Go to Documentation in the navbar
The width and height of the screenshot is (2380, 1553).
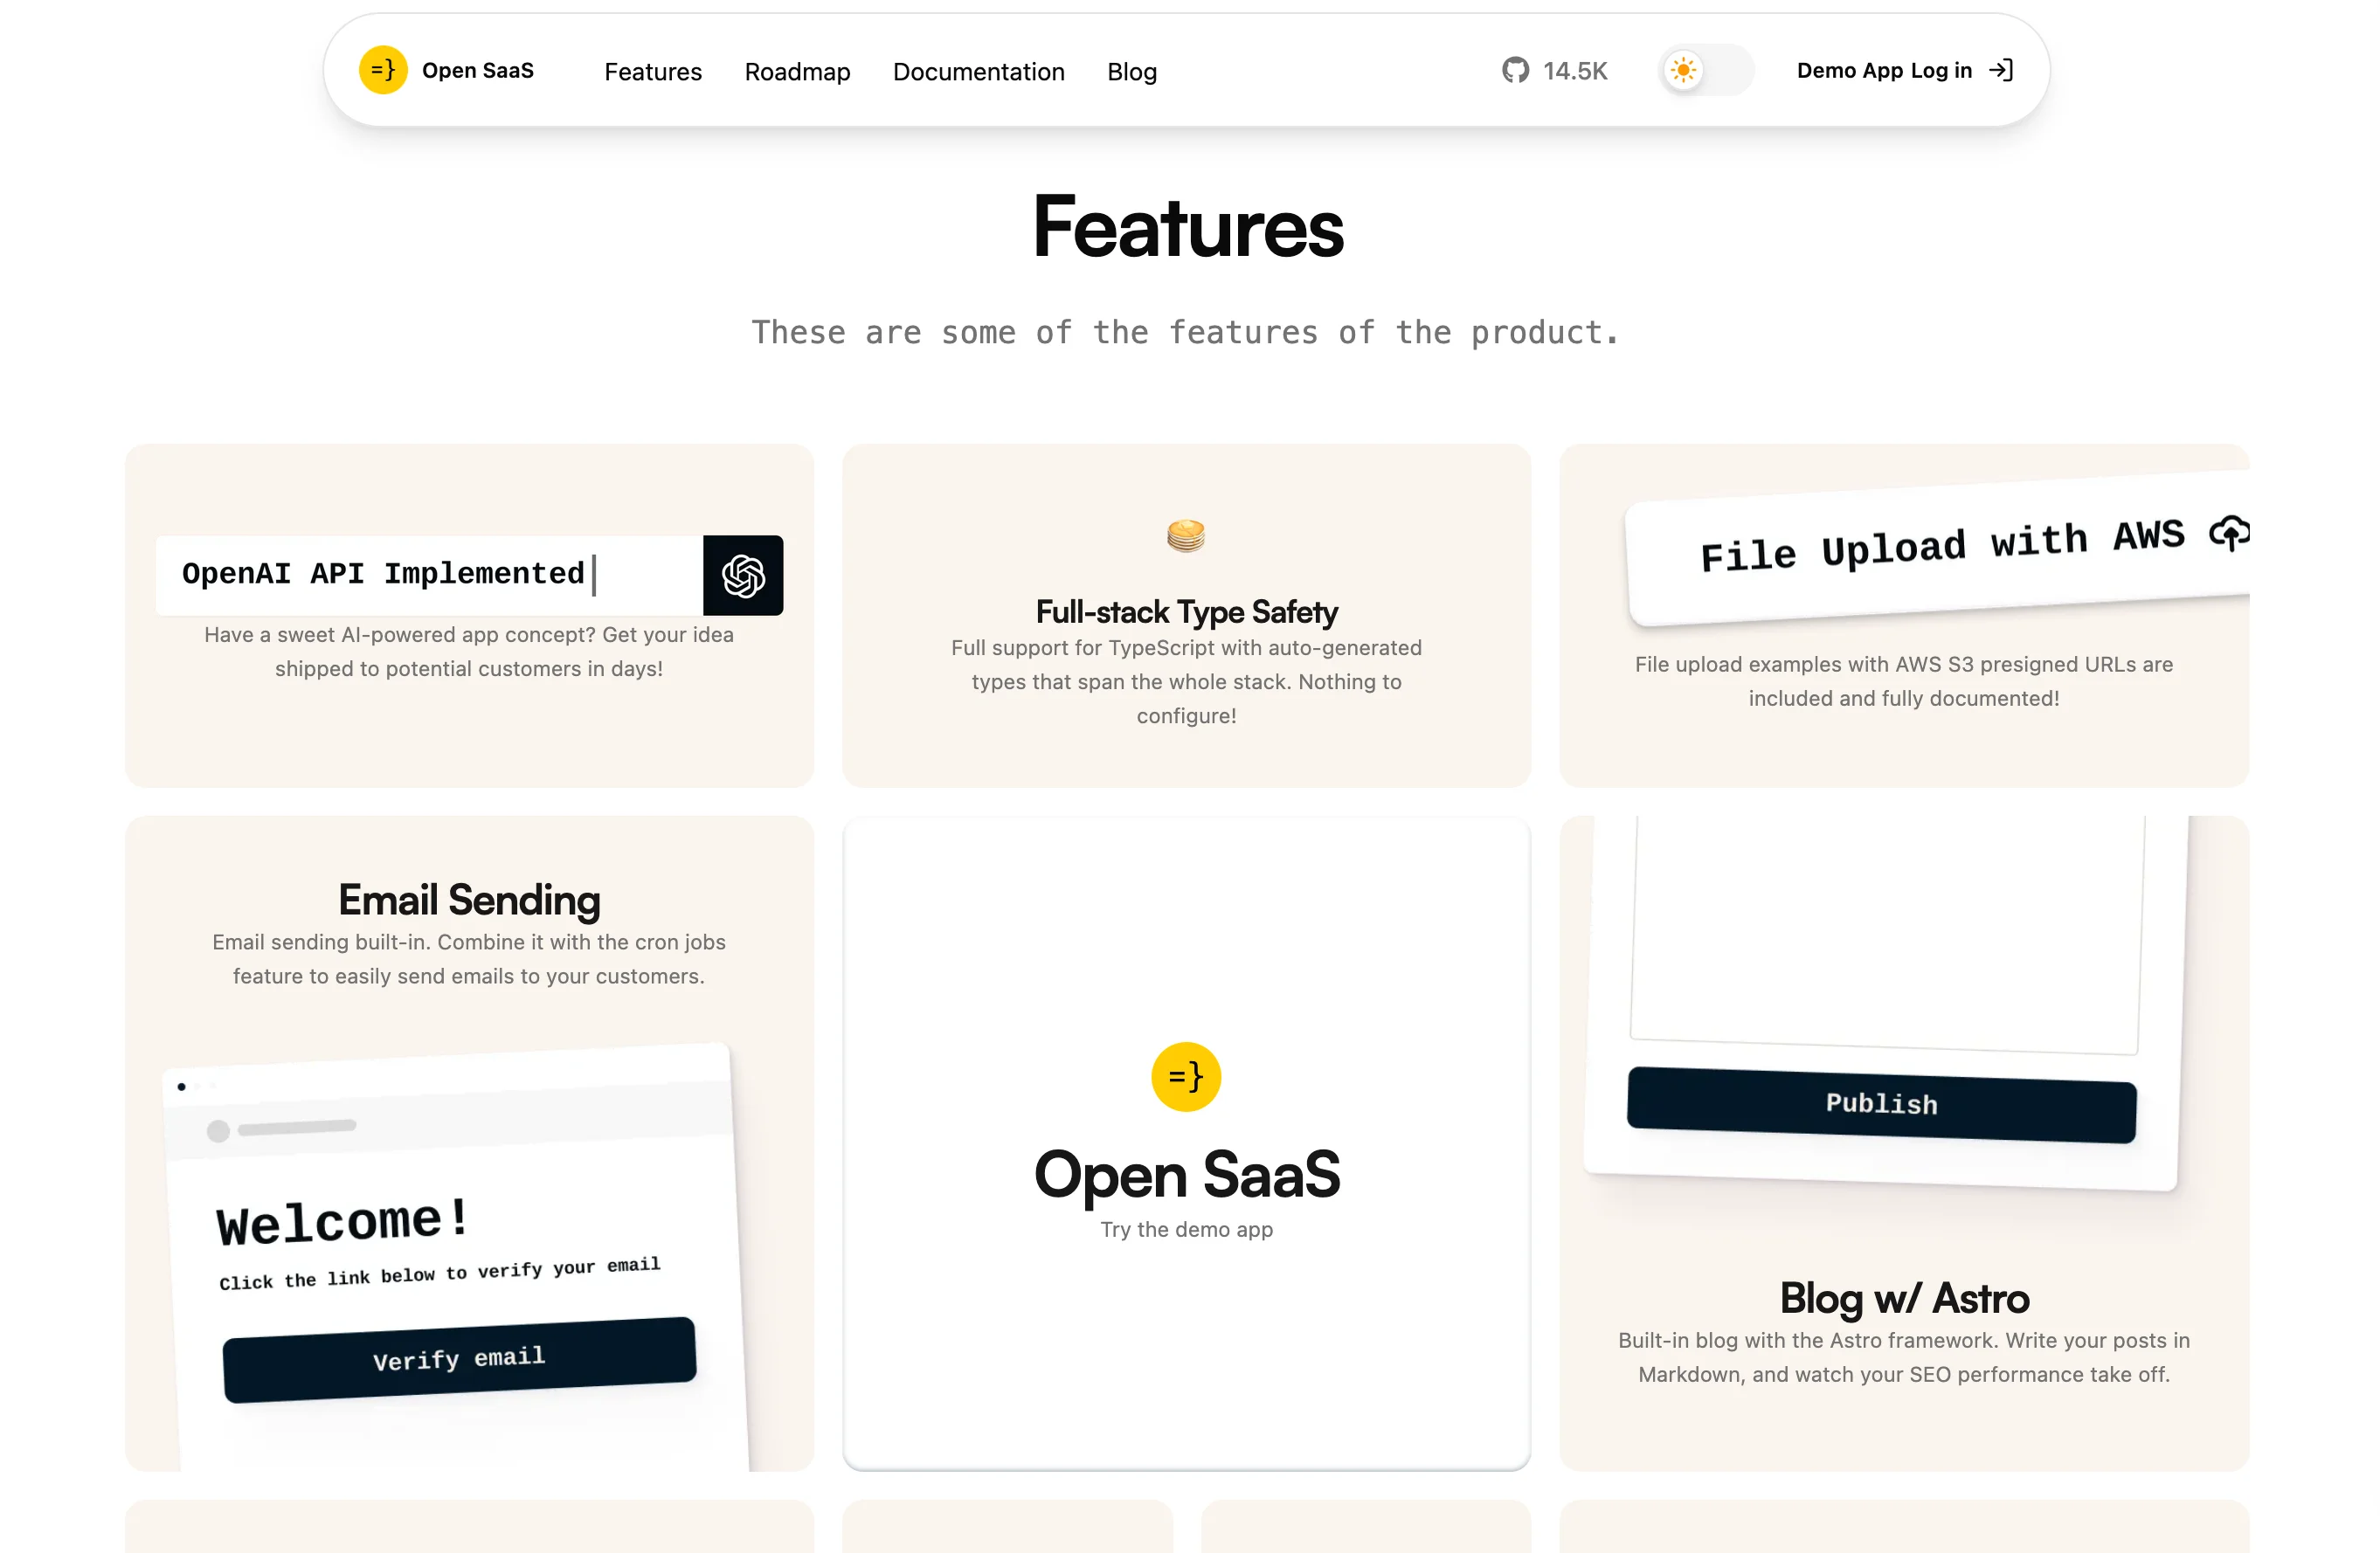point(978,72)
